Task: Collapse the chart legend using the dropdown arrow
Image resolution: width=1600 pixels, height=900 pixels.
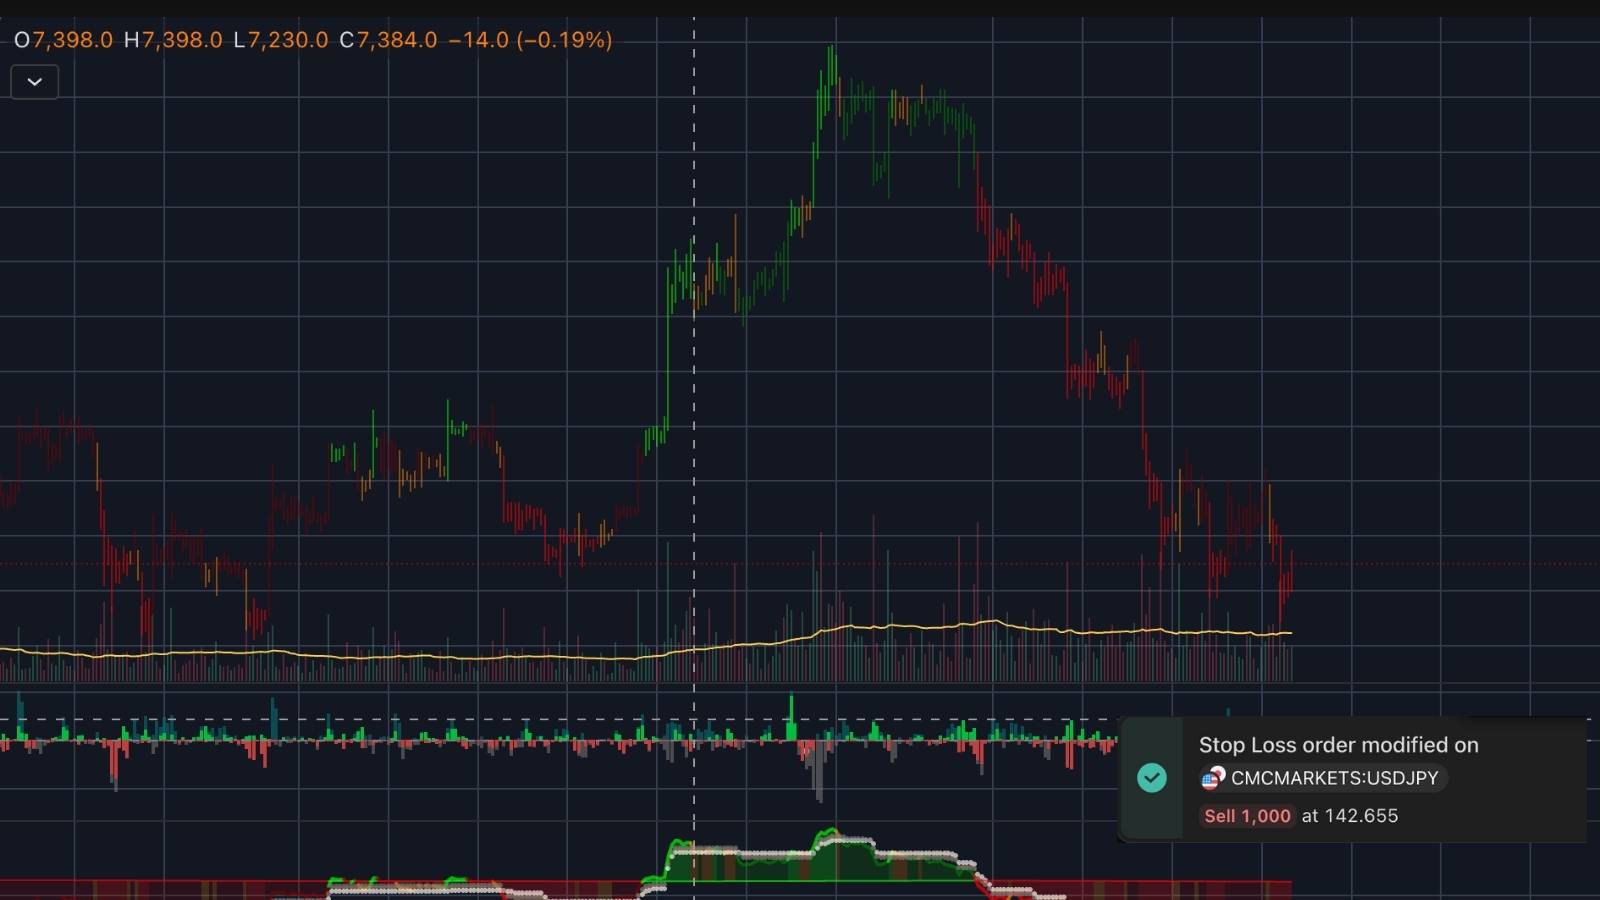Action: (33, 82)
